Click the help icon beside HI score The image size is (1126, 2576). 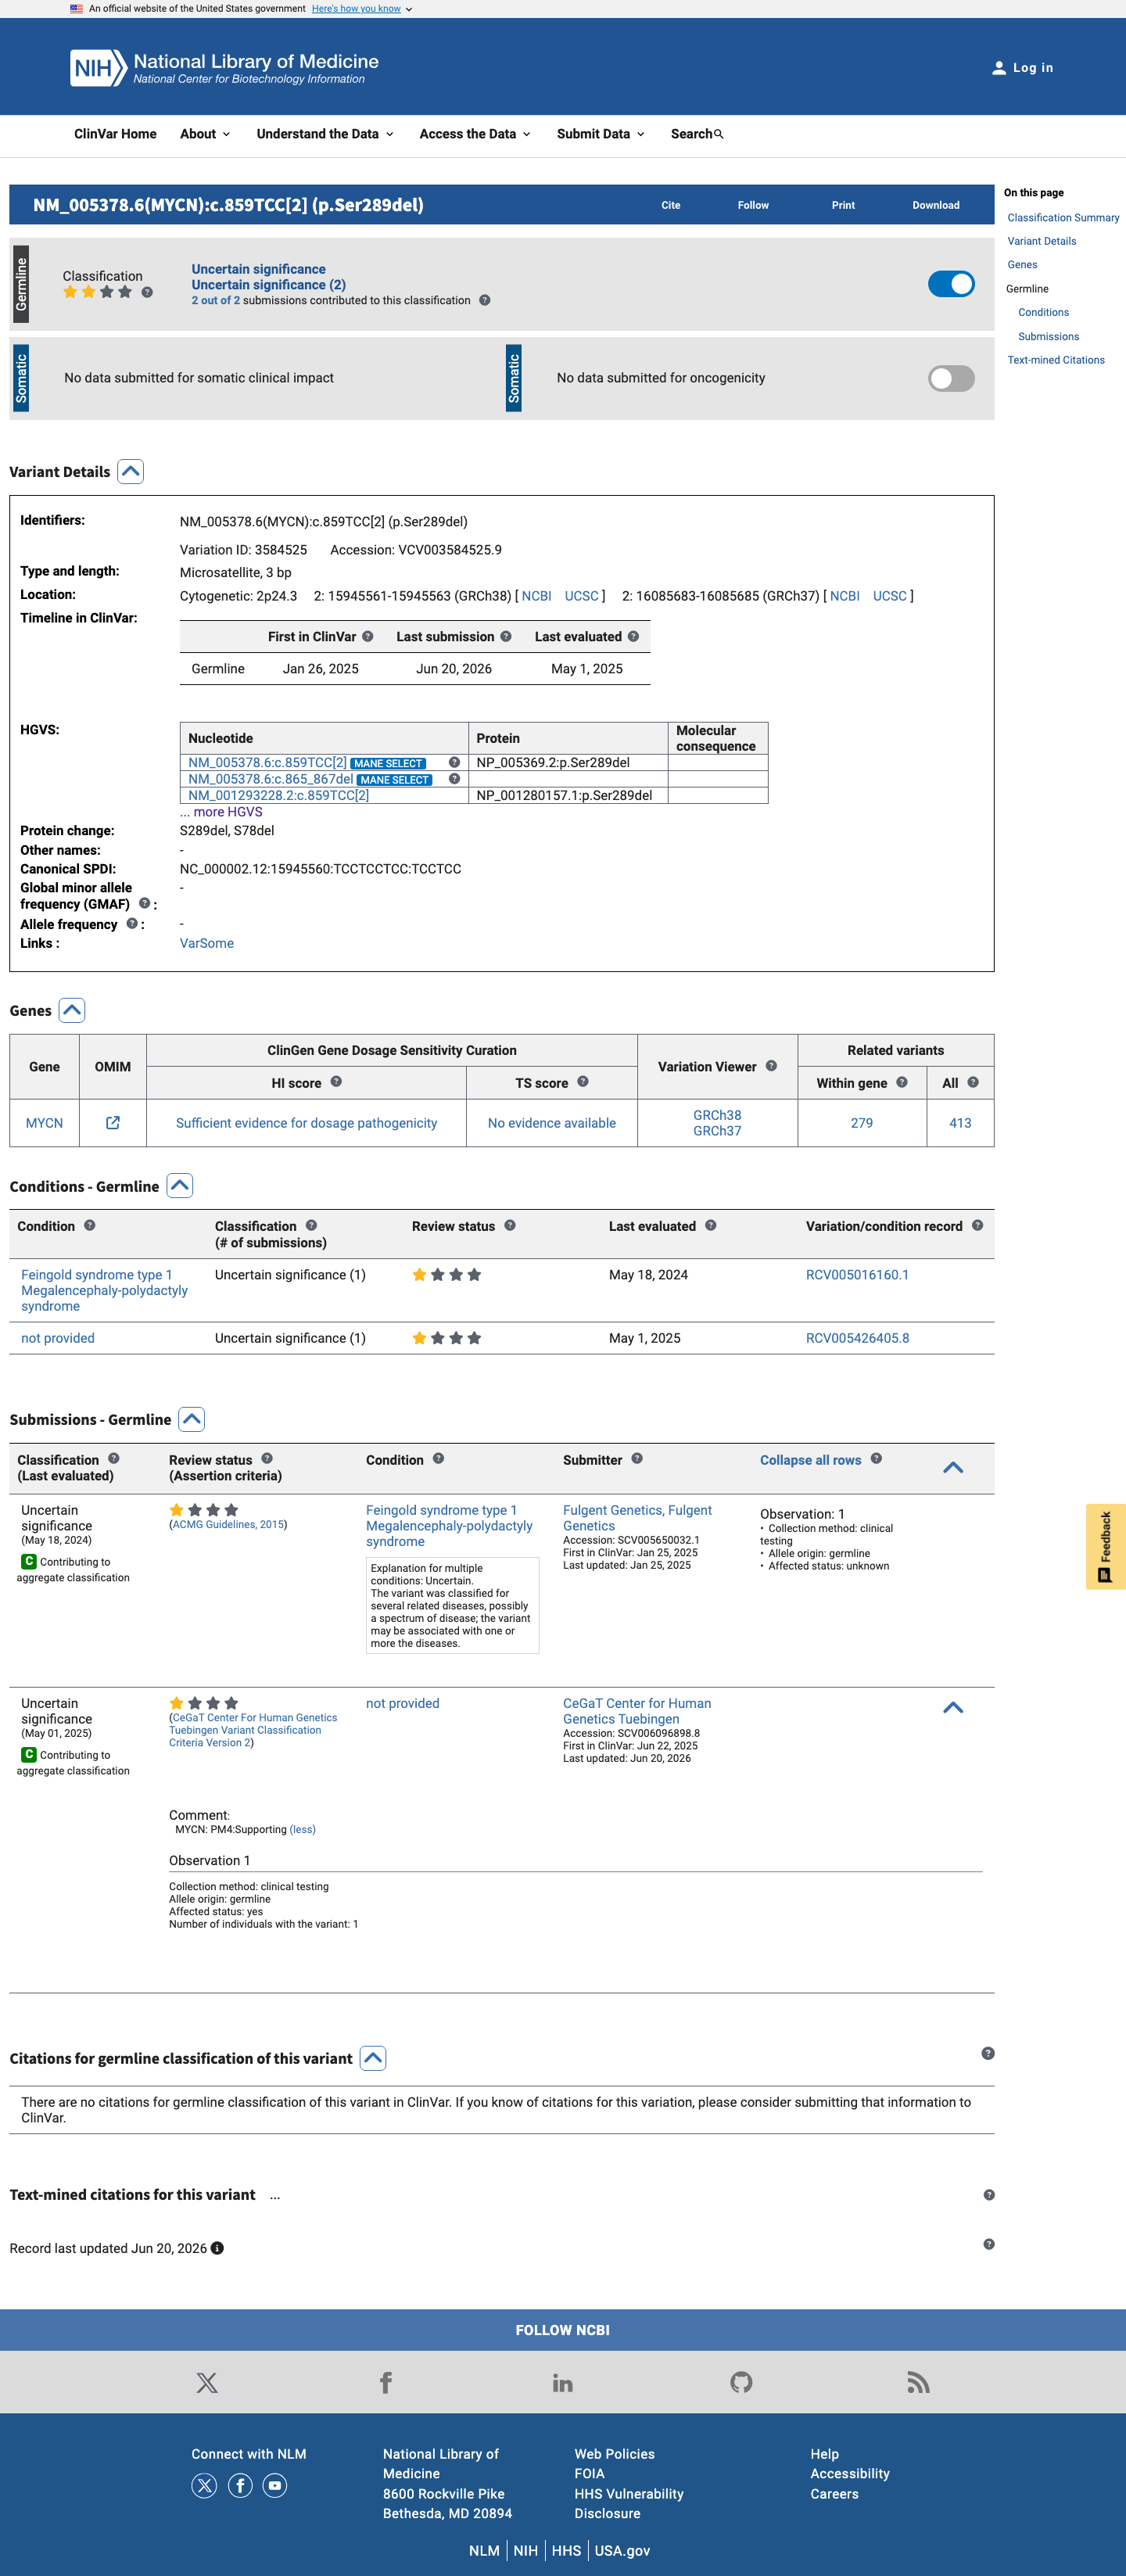(336, 1082)
